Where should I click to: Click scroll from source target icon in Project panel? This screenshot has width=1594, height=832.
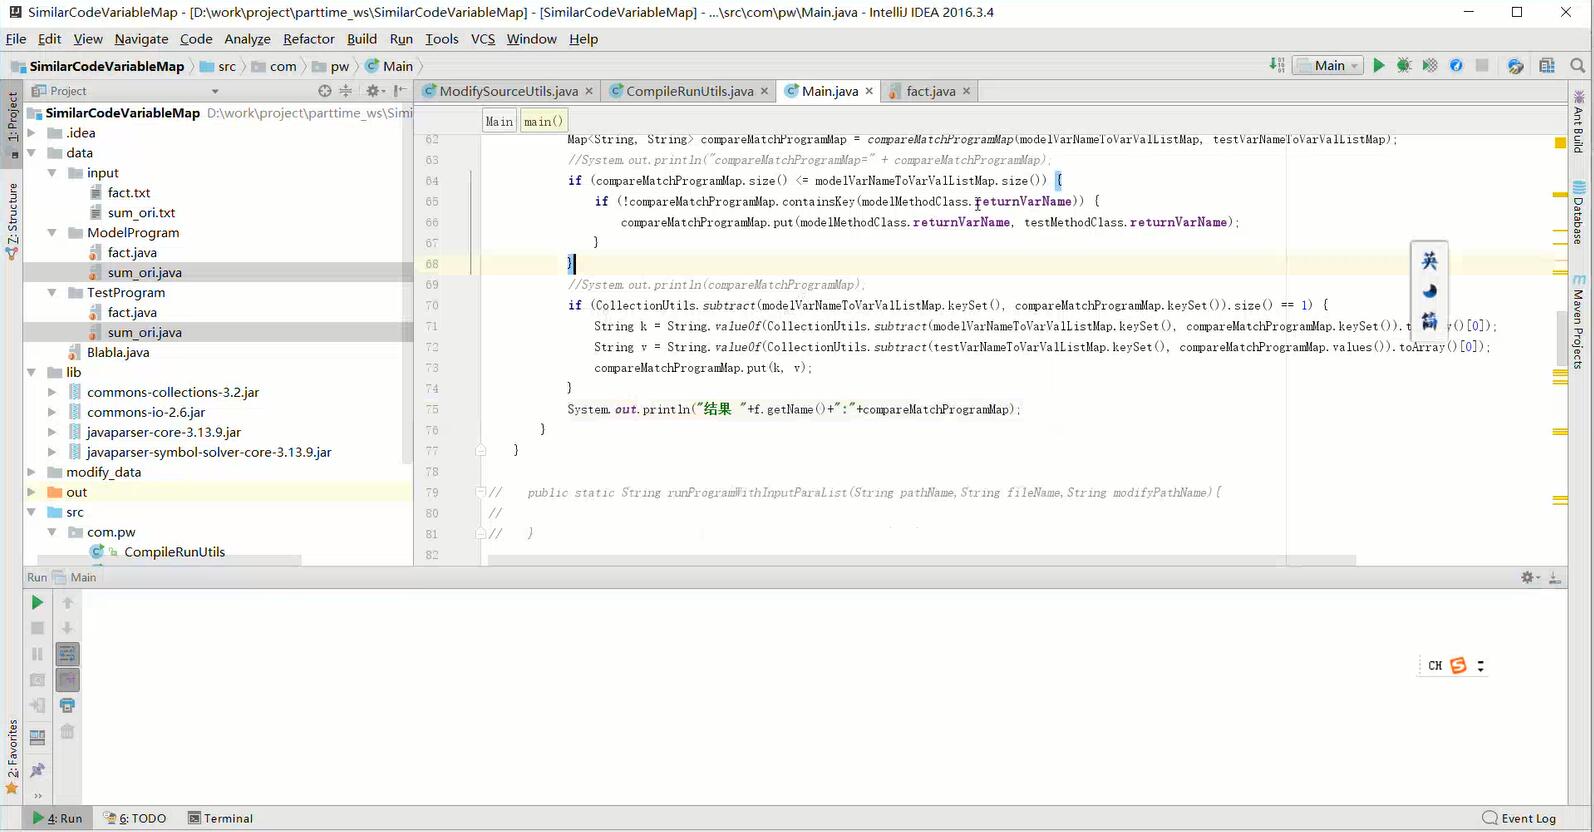324,91
